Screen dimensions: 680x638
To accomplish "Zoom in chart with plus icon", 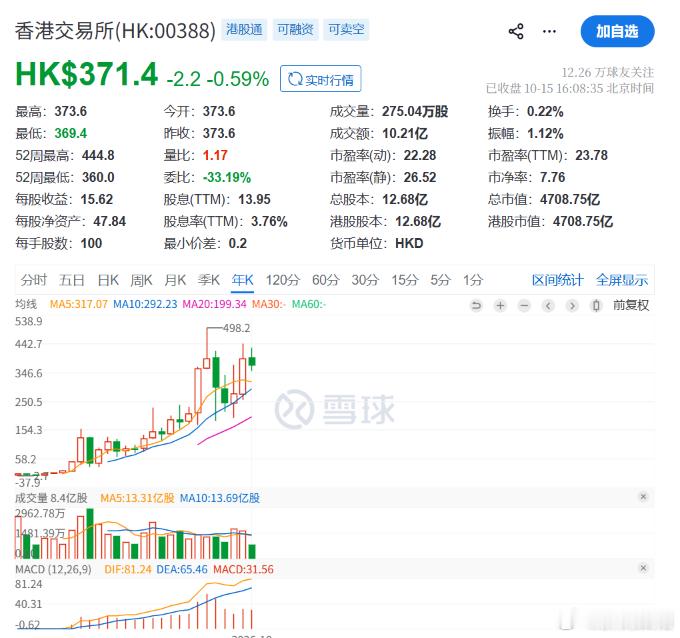I will coord(500,306).
